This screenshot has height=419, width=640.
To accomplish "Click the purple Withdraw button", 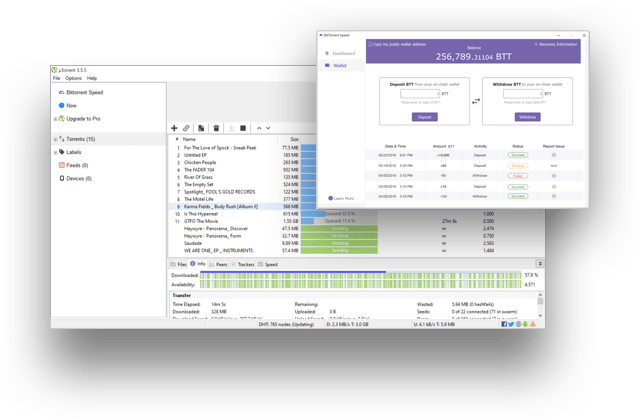I will (527, 117).
